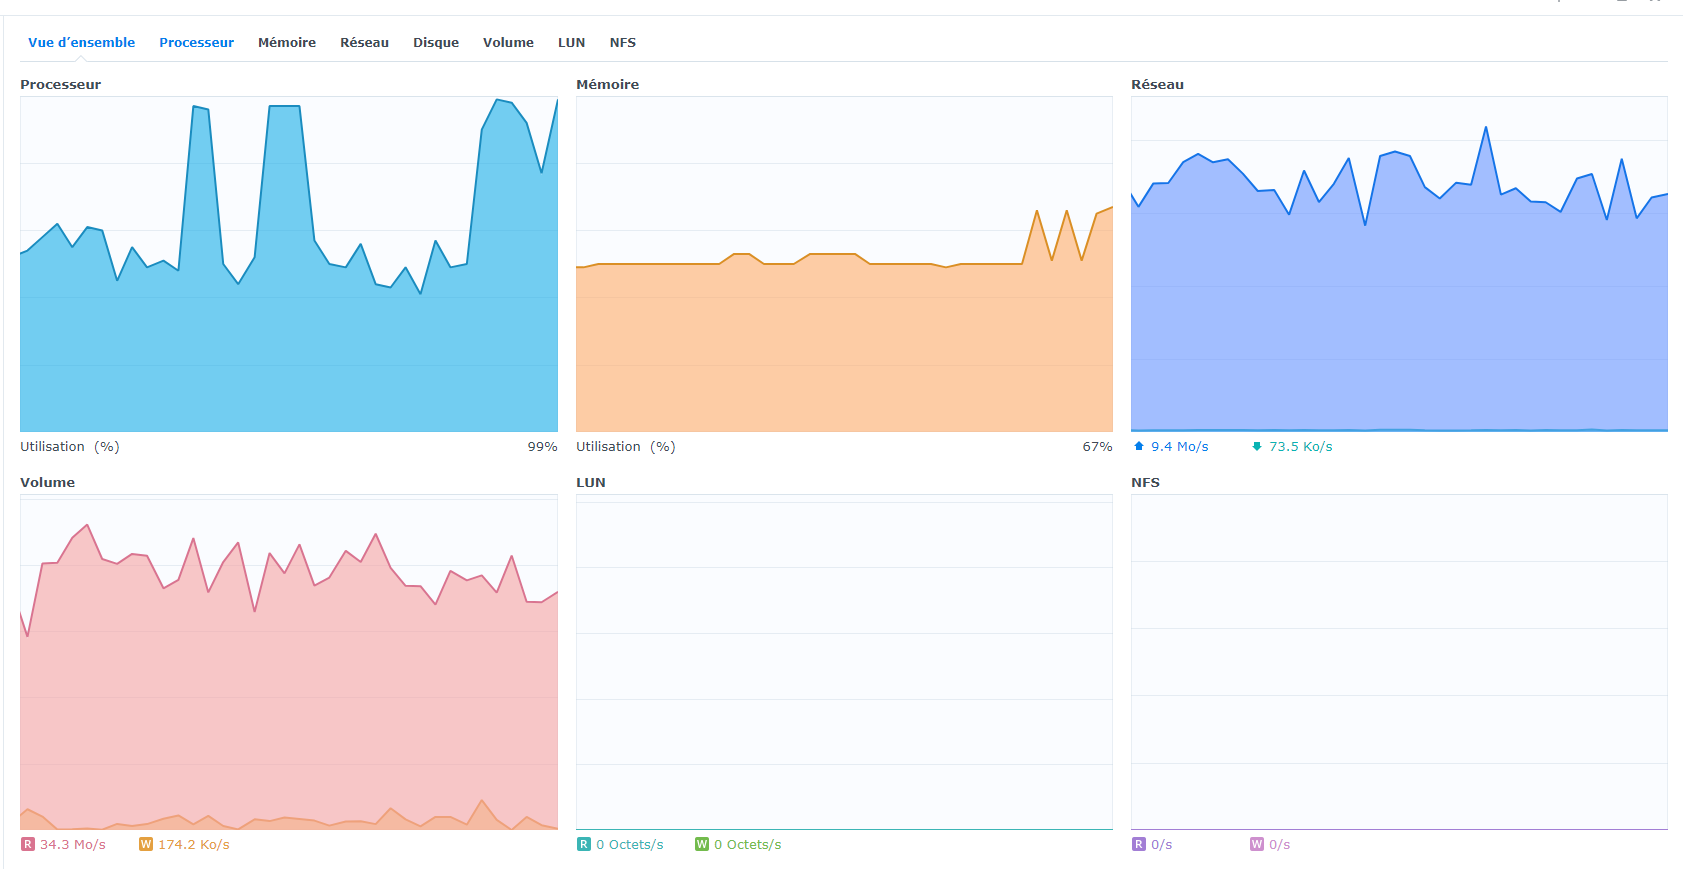Click the green network download arrow icon

(1256, 447)
